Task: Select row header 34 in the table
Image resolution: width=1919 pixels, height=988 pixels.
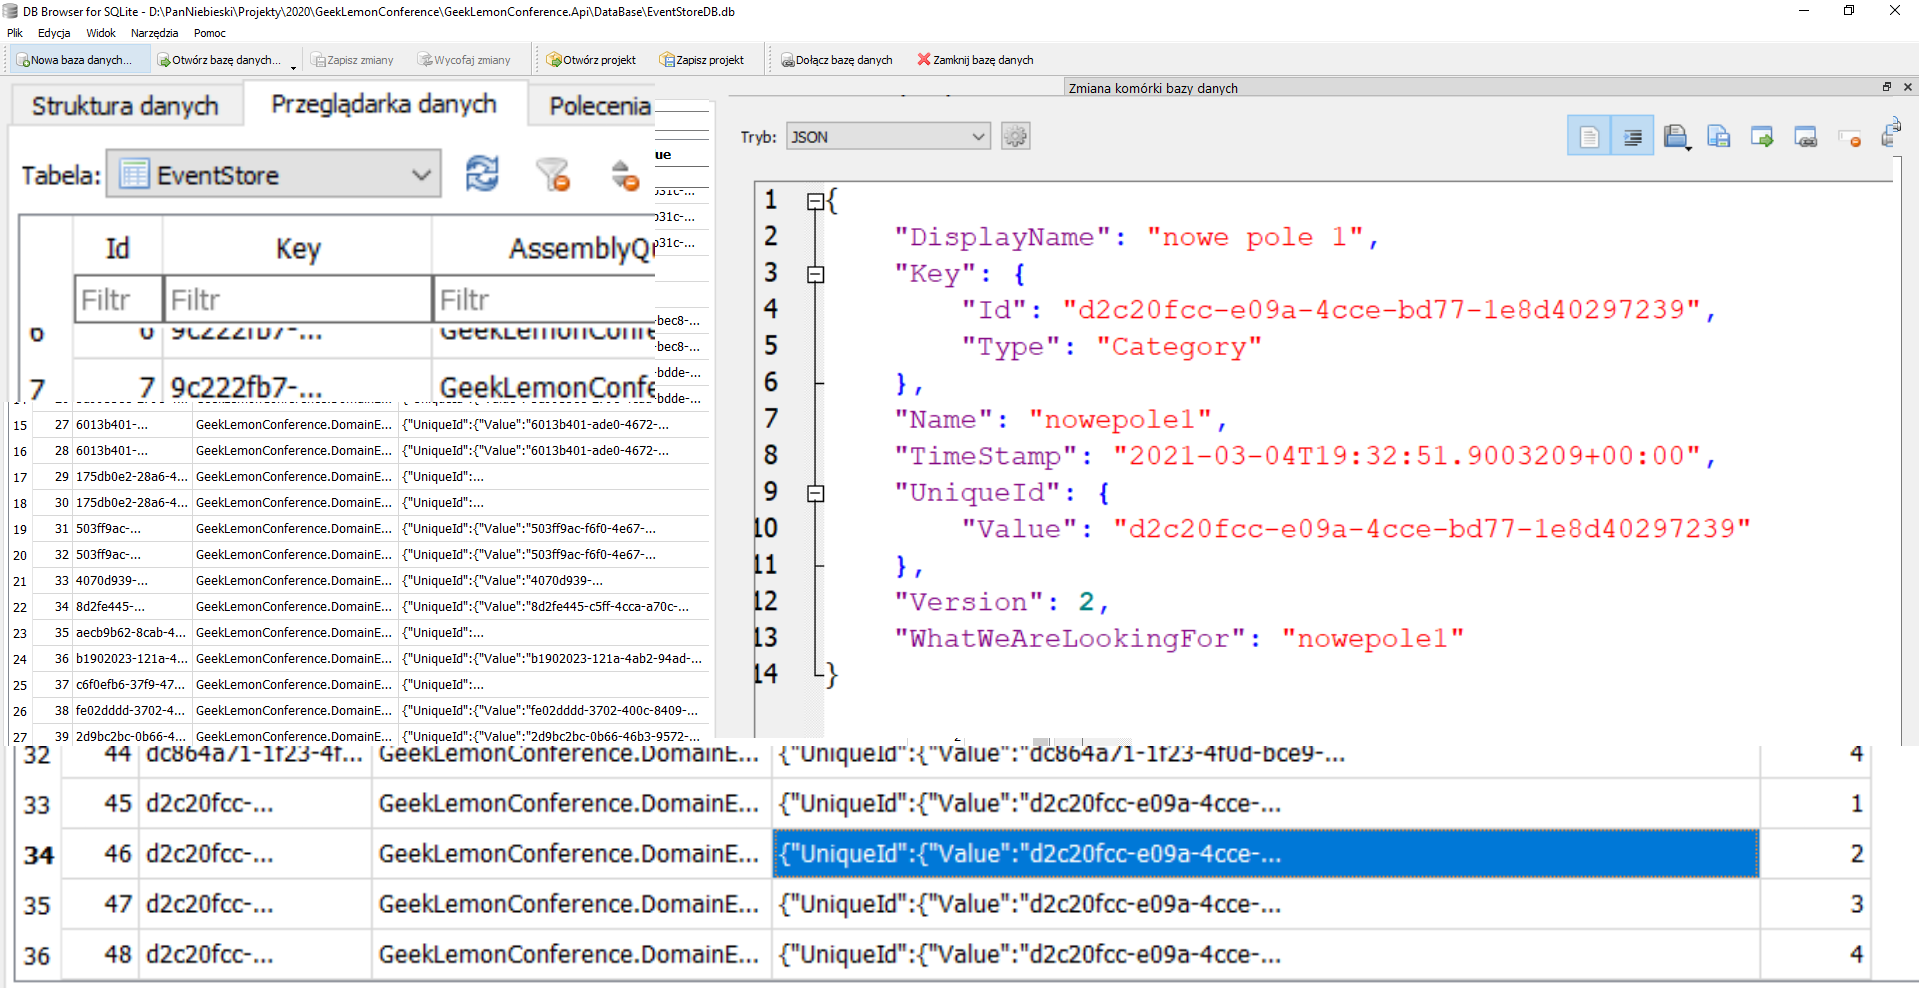Action: click(x=38, y=854)
